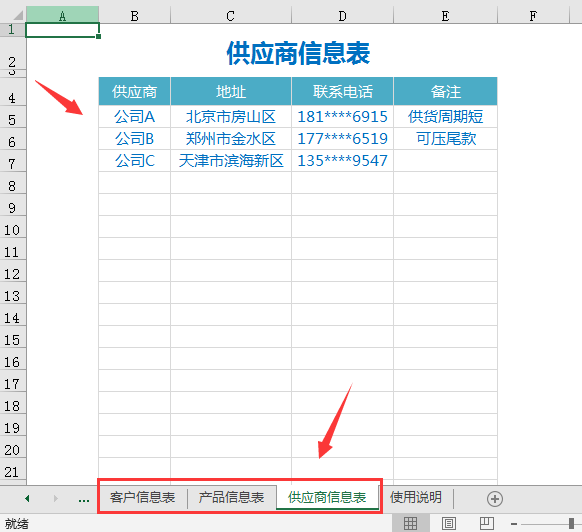This screenshot has width=582, height=532.
Task: Switch to Page Break Preview icon
Action: pos(487,523)
